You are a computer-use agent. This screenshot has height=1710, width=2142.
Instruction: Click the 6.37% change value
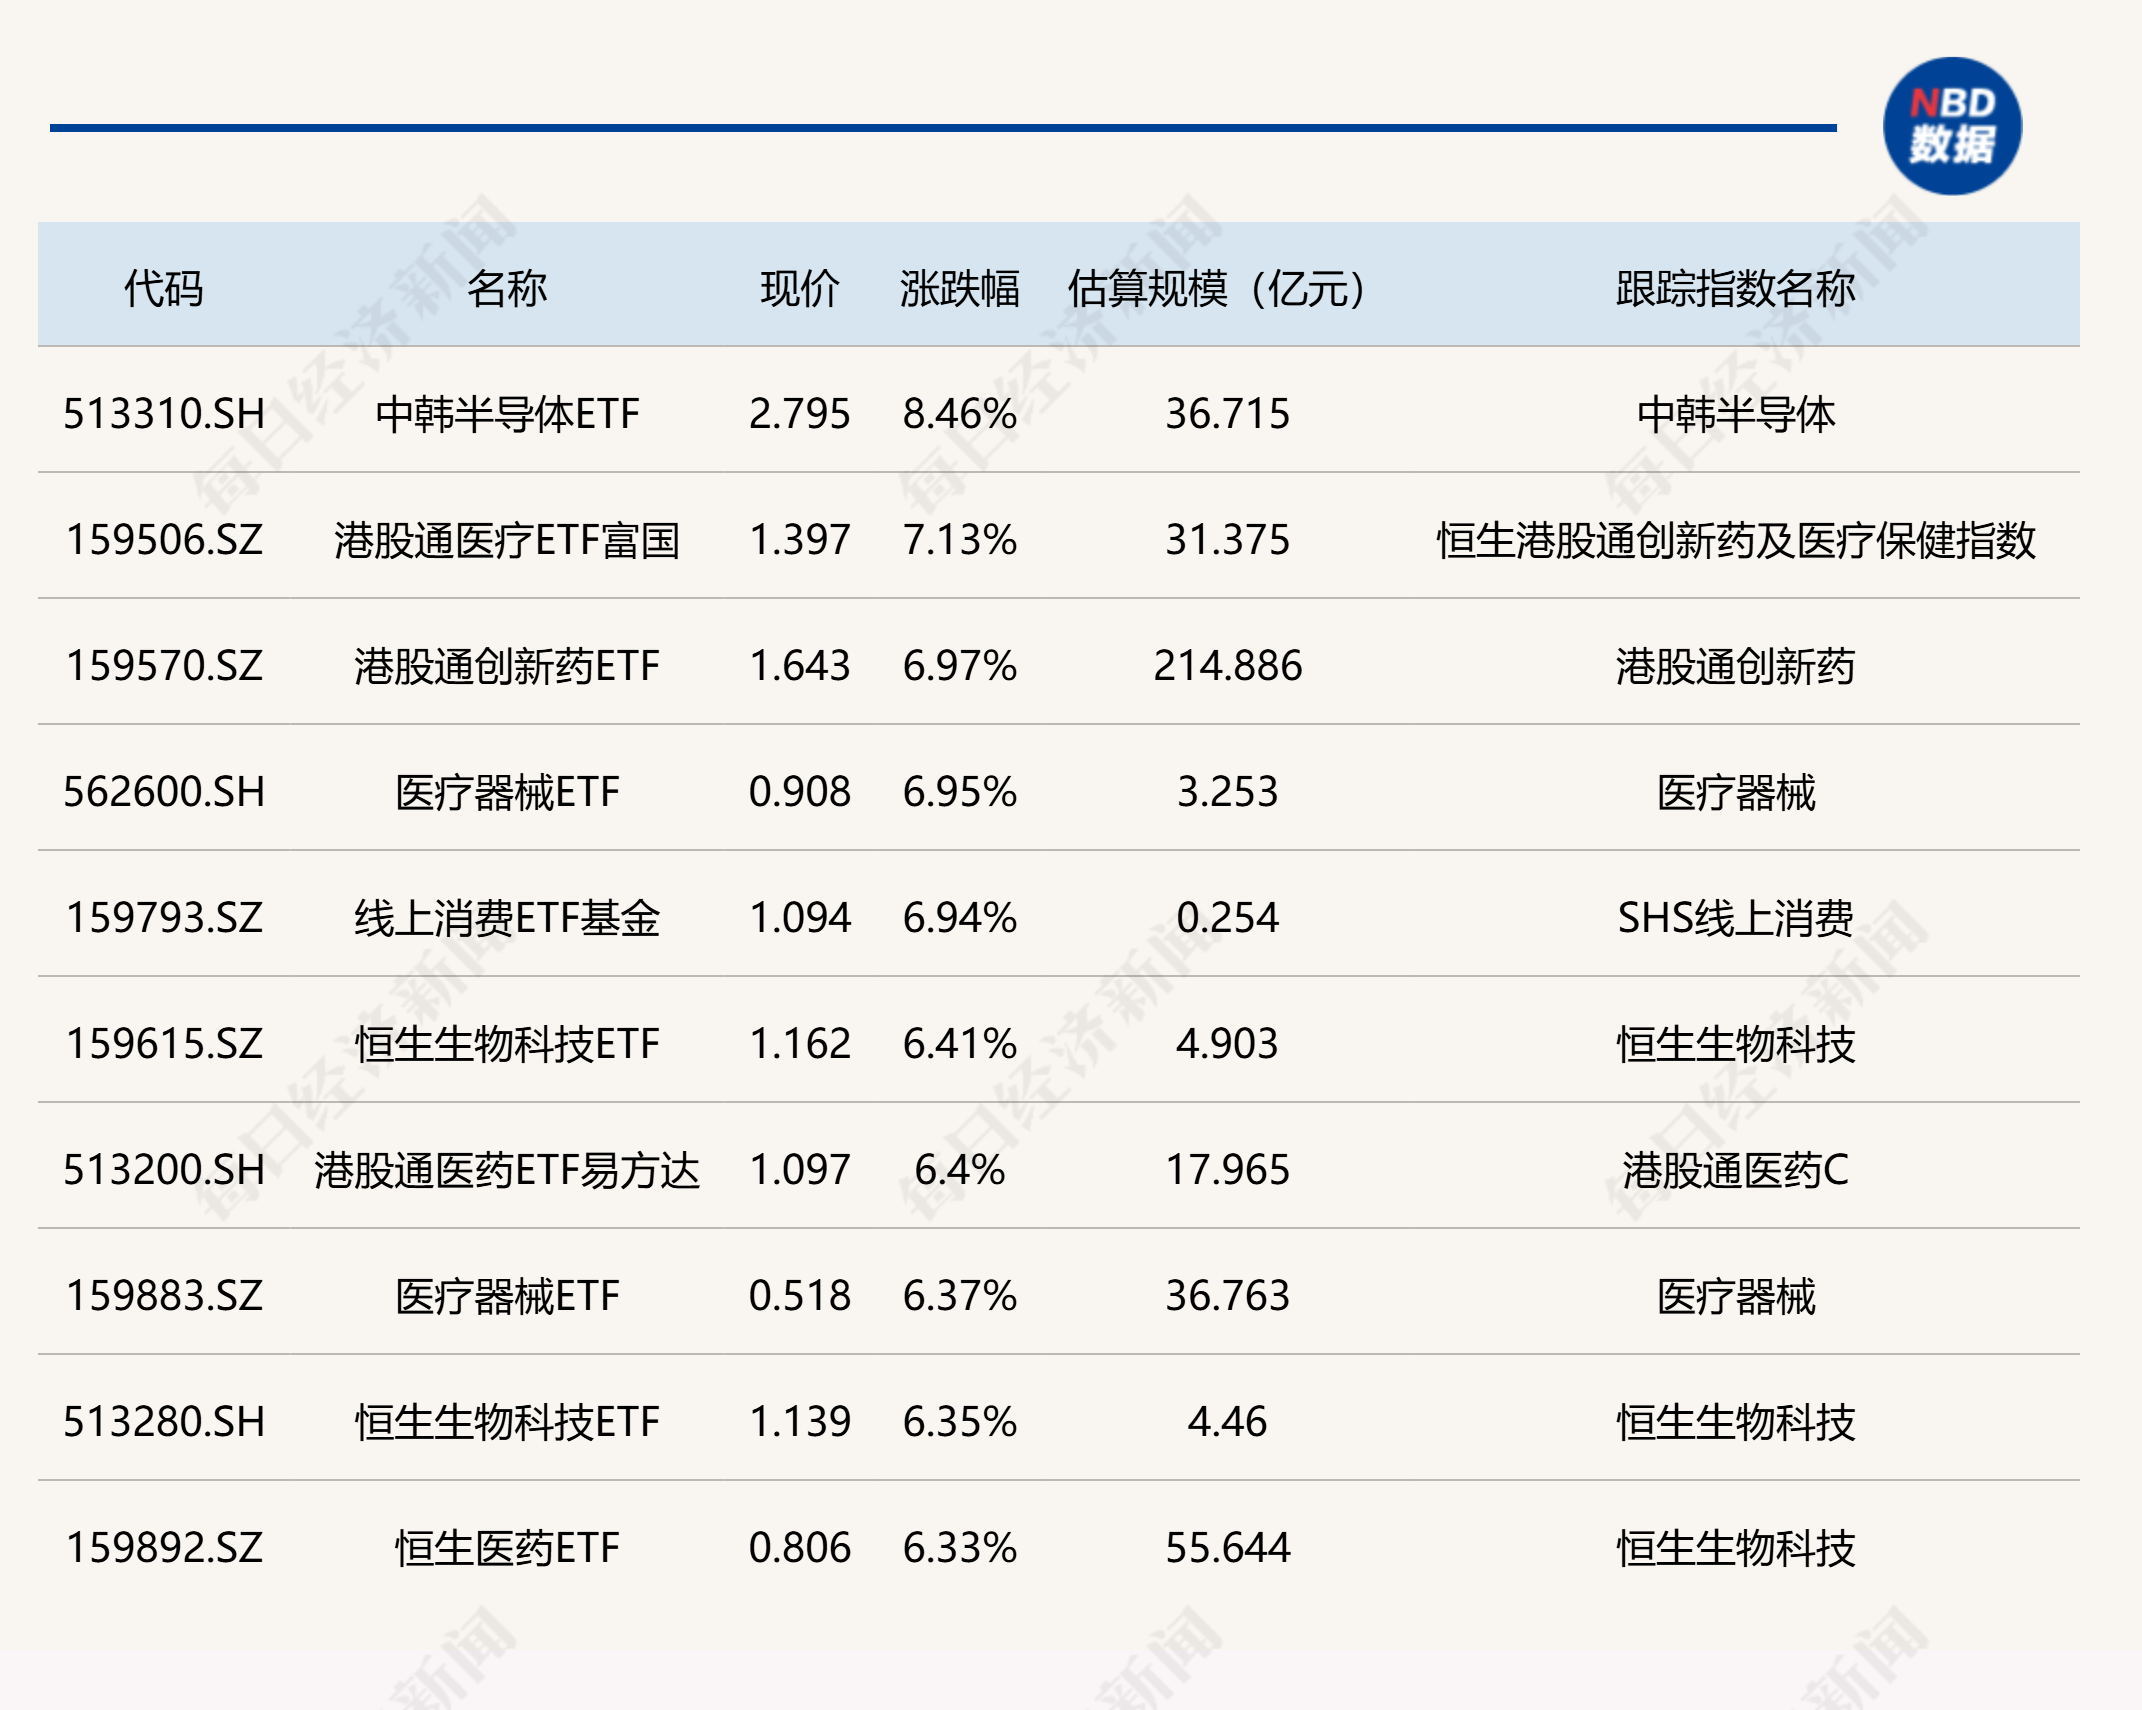click(x=959, y=1296)
